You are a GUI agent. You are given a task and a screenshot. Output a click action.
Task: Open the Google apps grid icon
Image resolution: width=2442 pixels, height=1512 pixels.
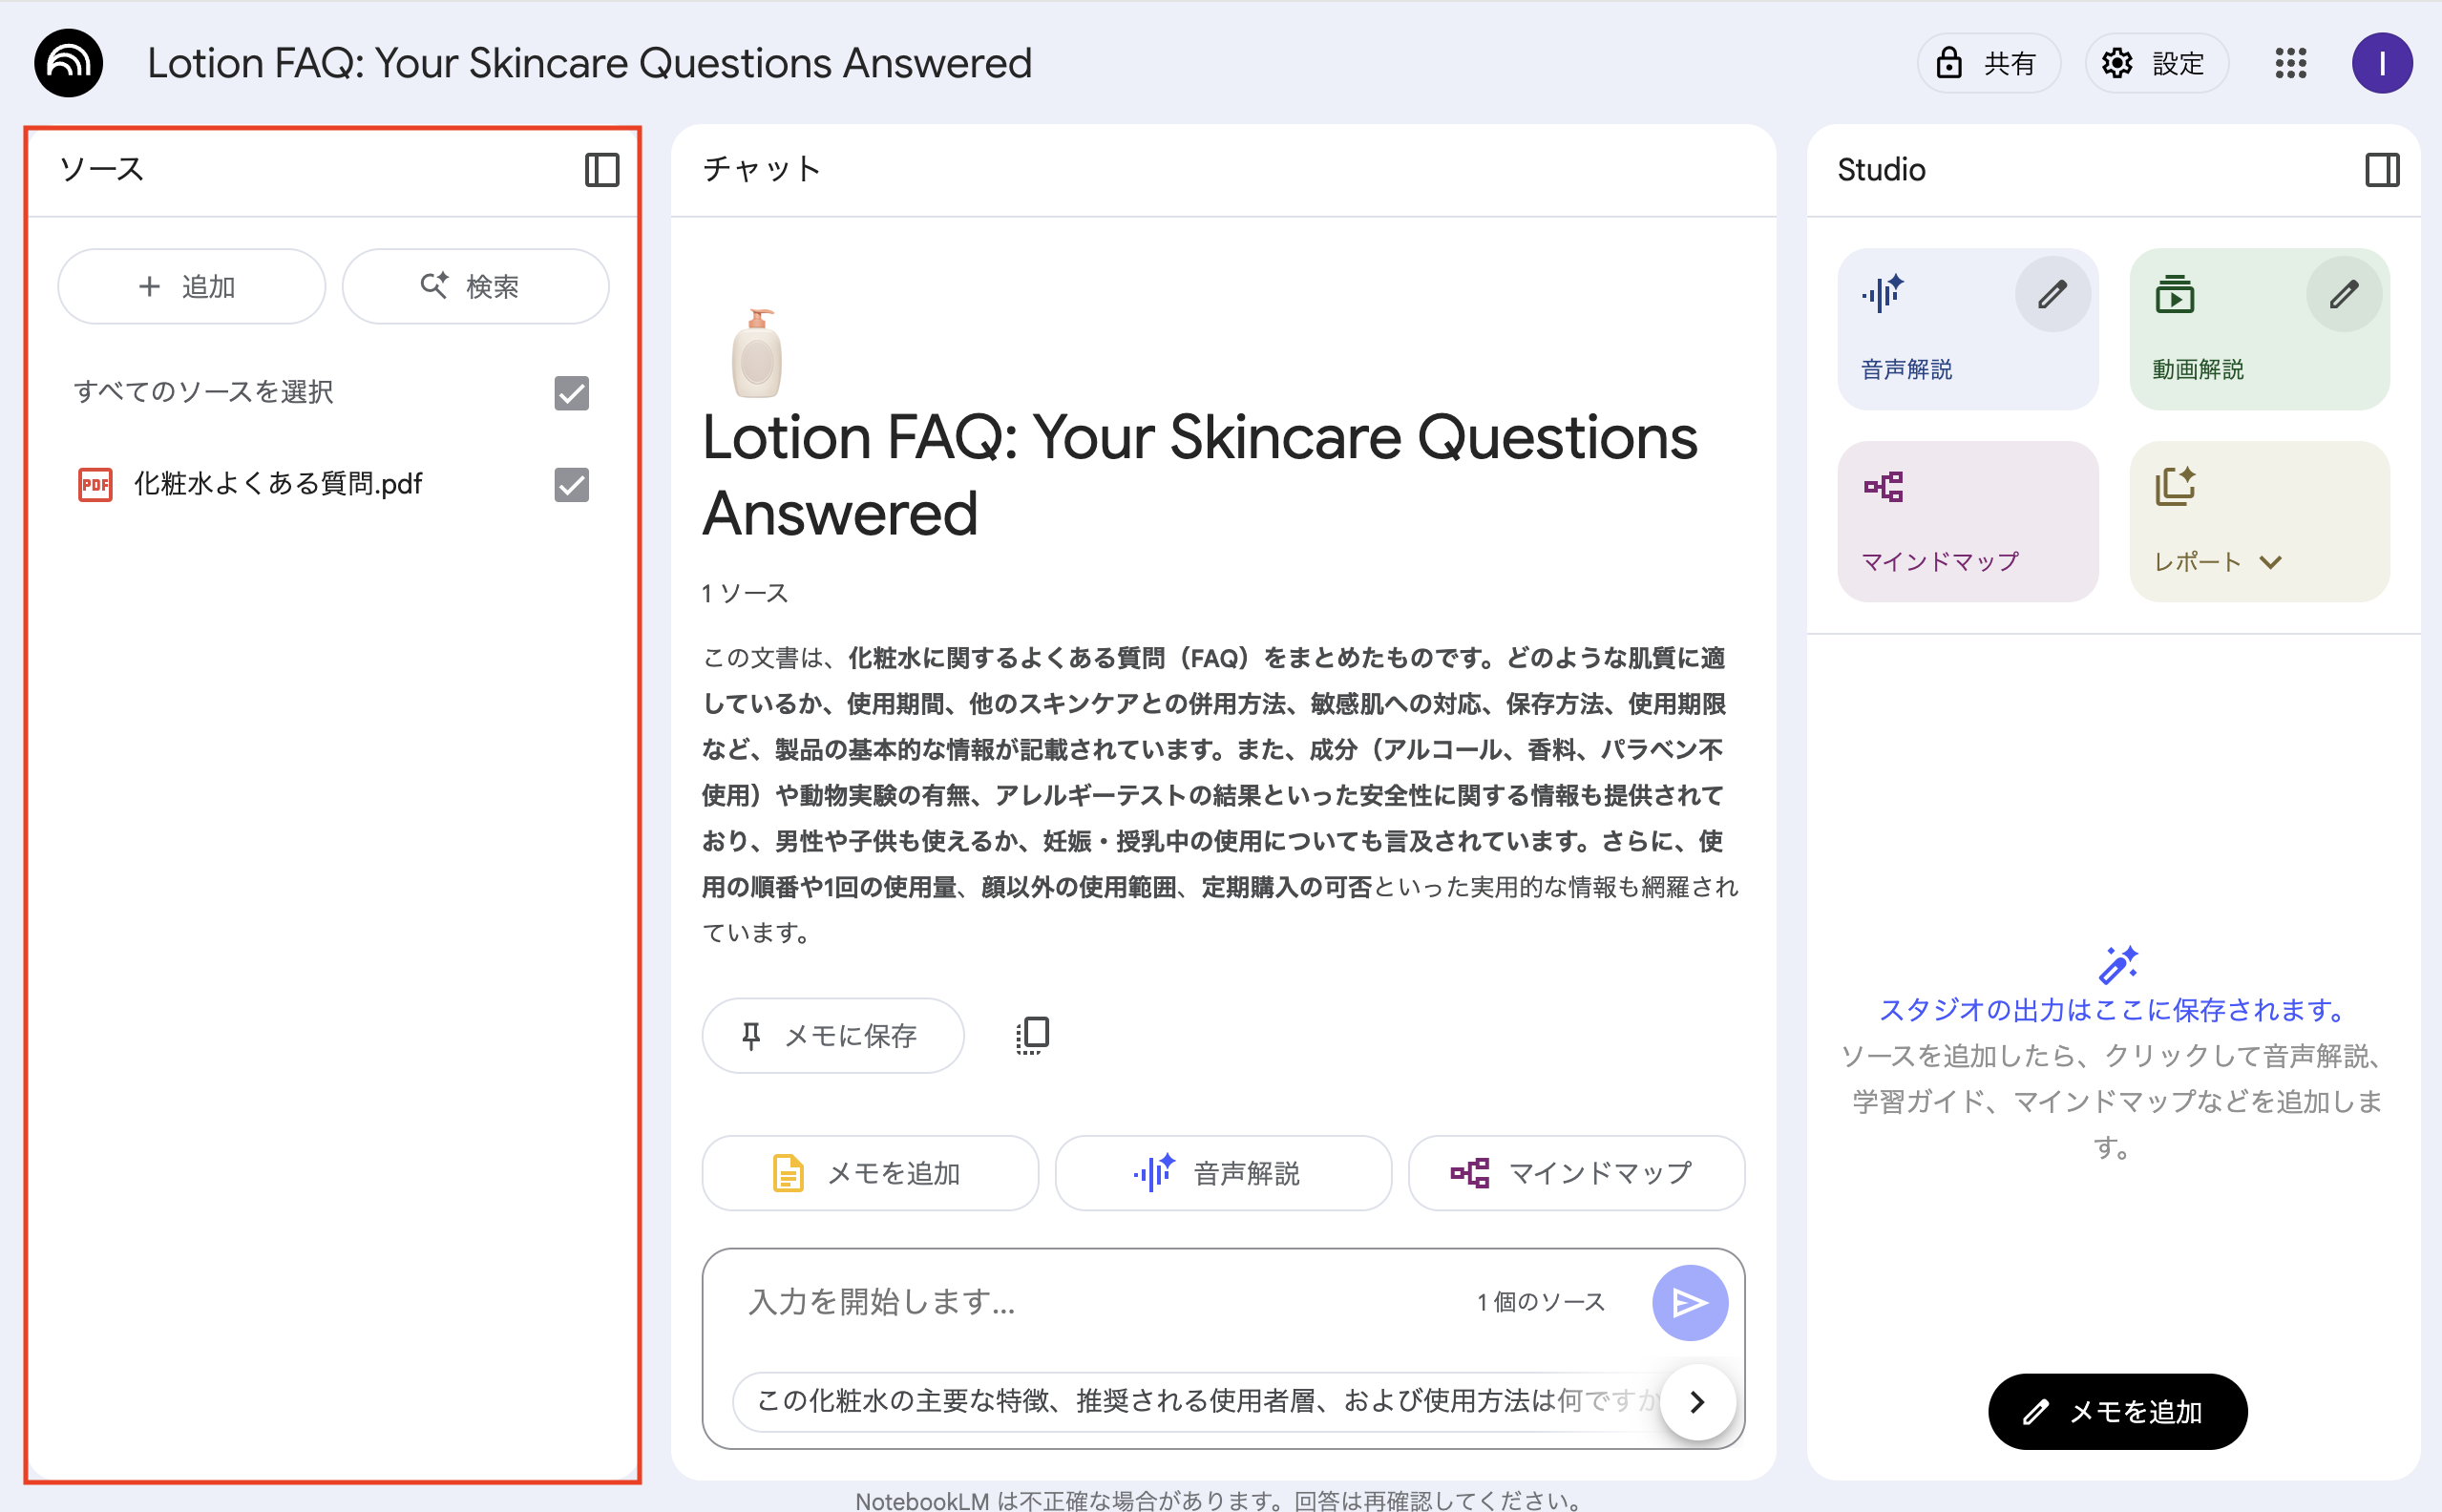click(x=2290, y=63)
